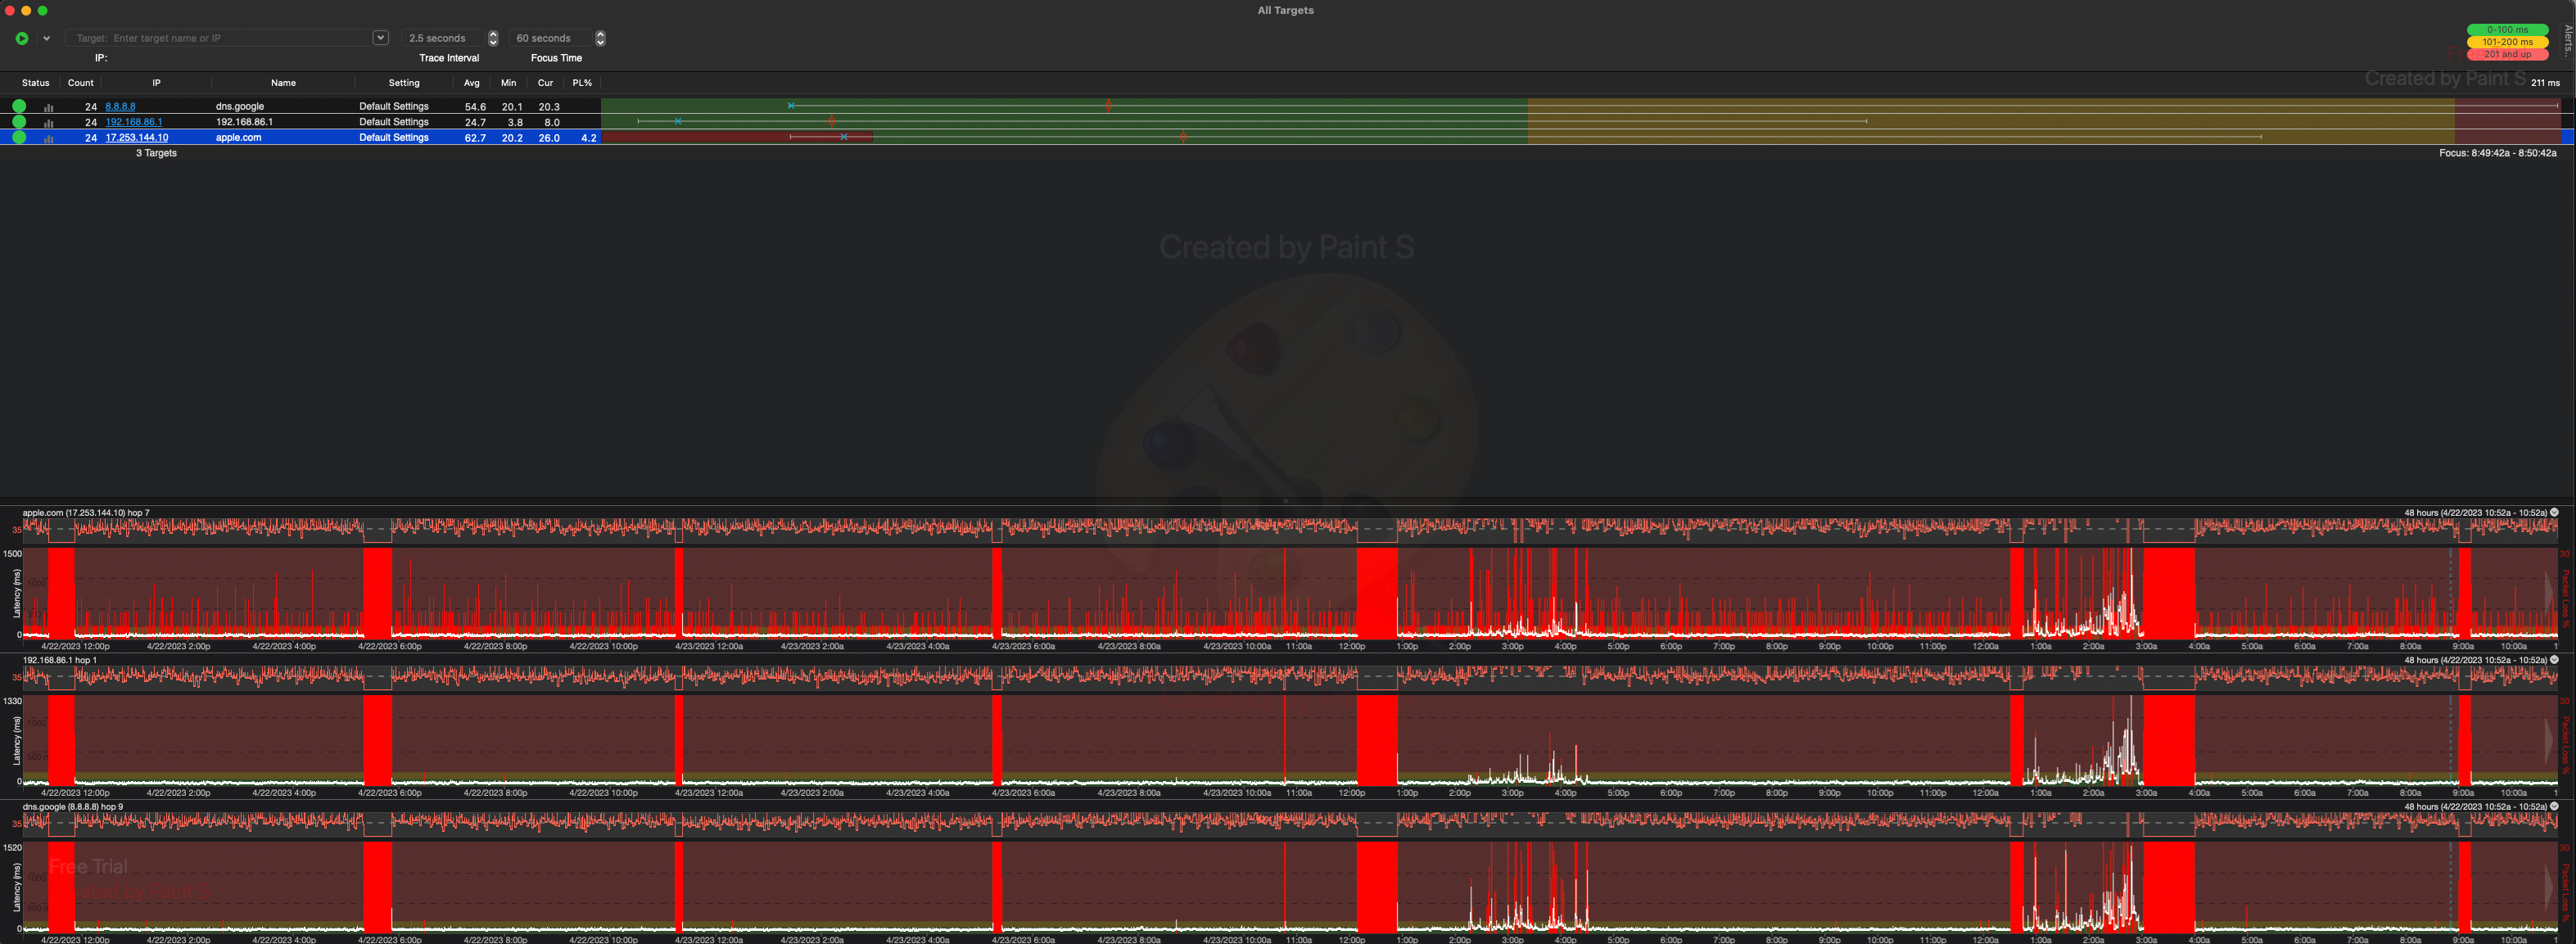Viewport: 2576px width, 944px height.
Task: Close the apple.com hop 7 timeline graph
Action: 2554,512
